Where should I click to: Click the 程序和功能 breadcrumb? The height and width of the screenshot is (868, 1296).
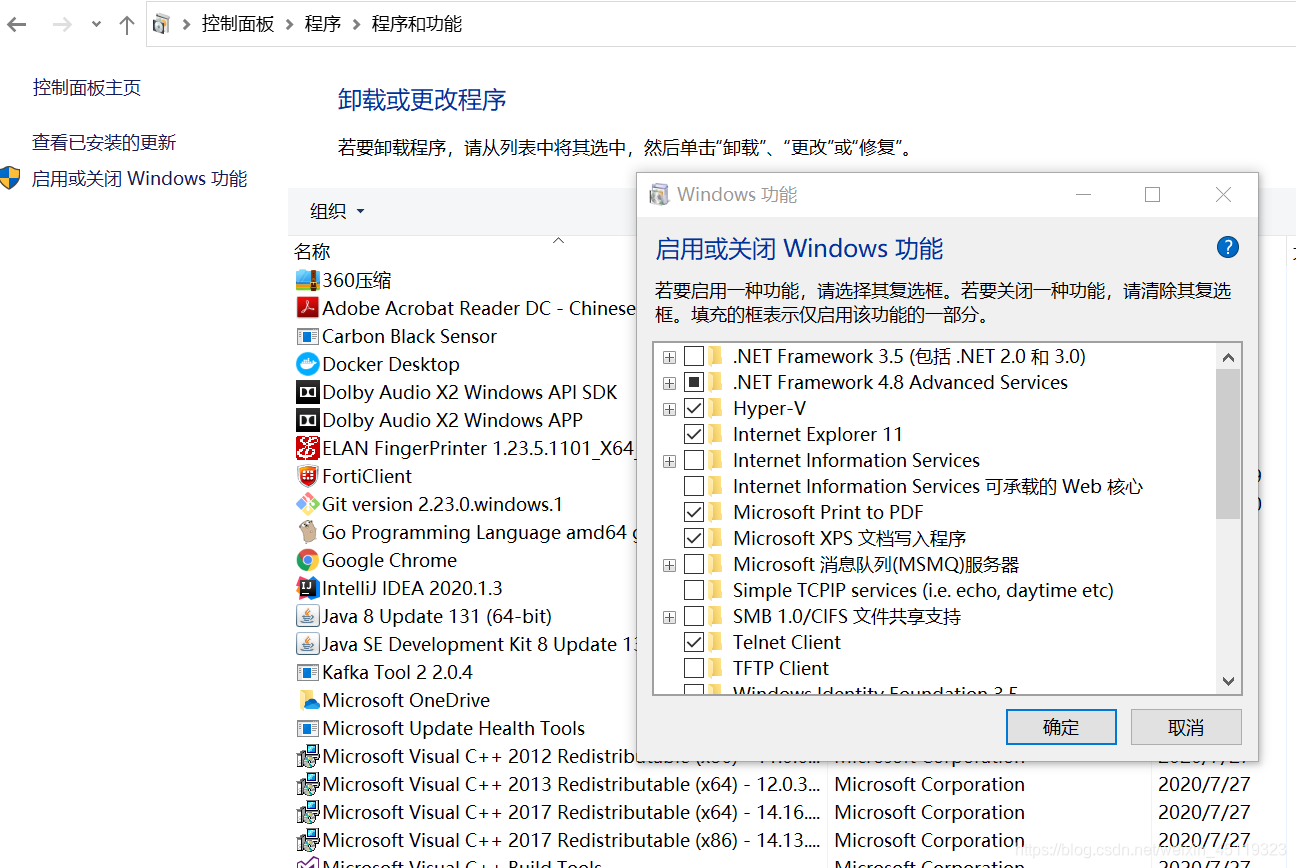(417, 24)
